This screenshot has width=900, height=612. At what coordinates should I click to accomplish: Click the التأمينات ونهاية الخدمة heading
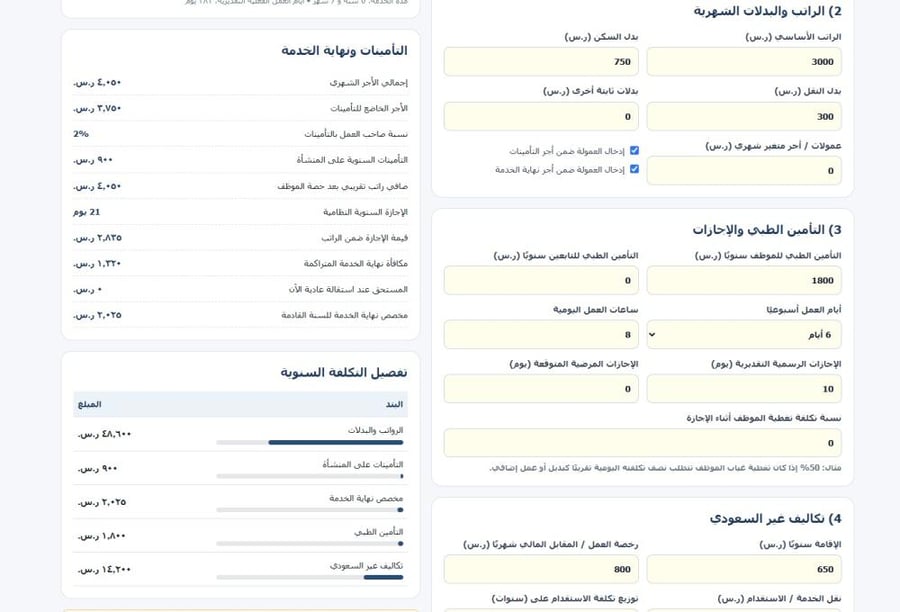pos(344,51)
